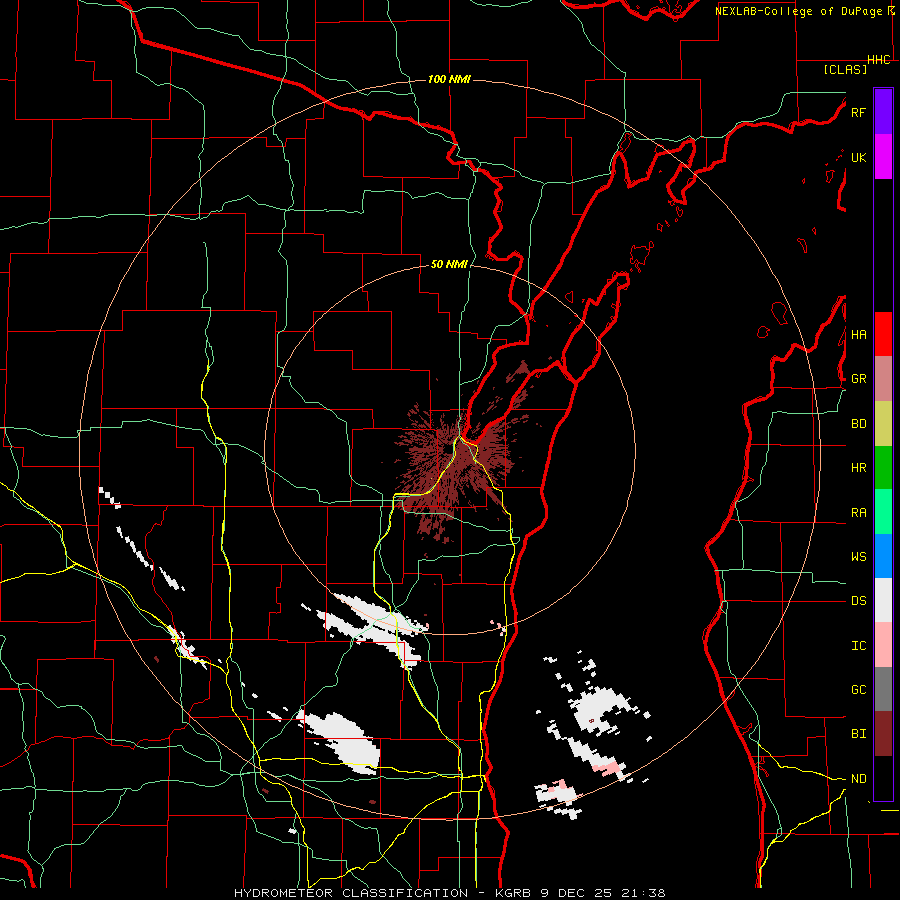The image size is (900, 900).
Task: Click the 'IC' legend label text
Action: (858, 646)
